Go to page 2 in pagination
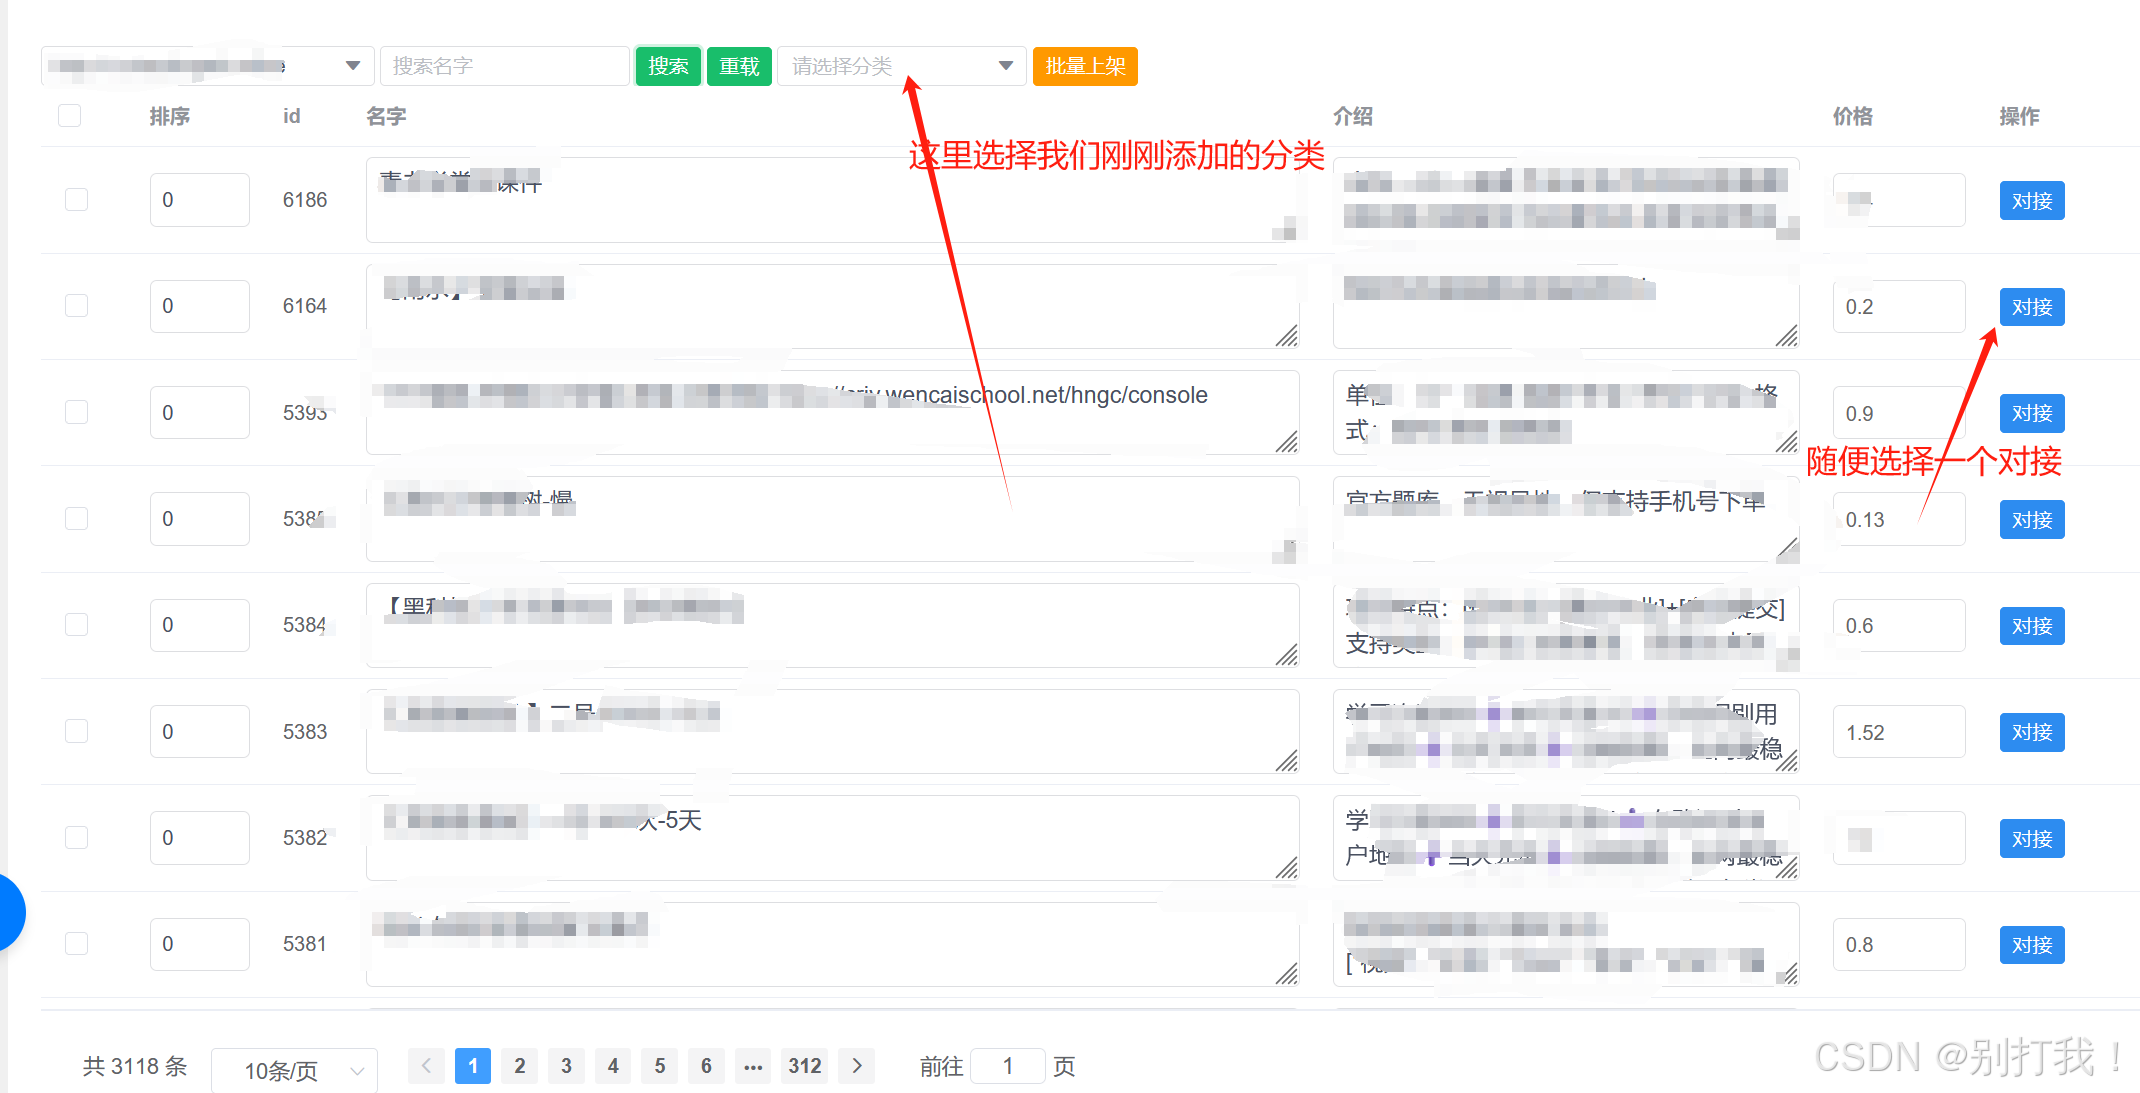Viewport: 2140px width, 1093px height. [x=520, y=1066]
